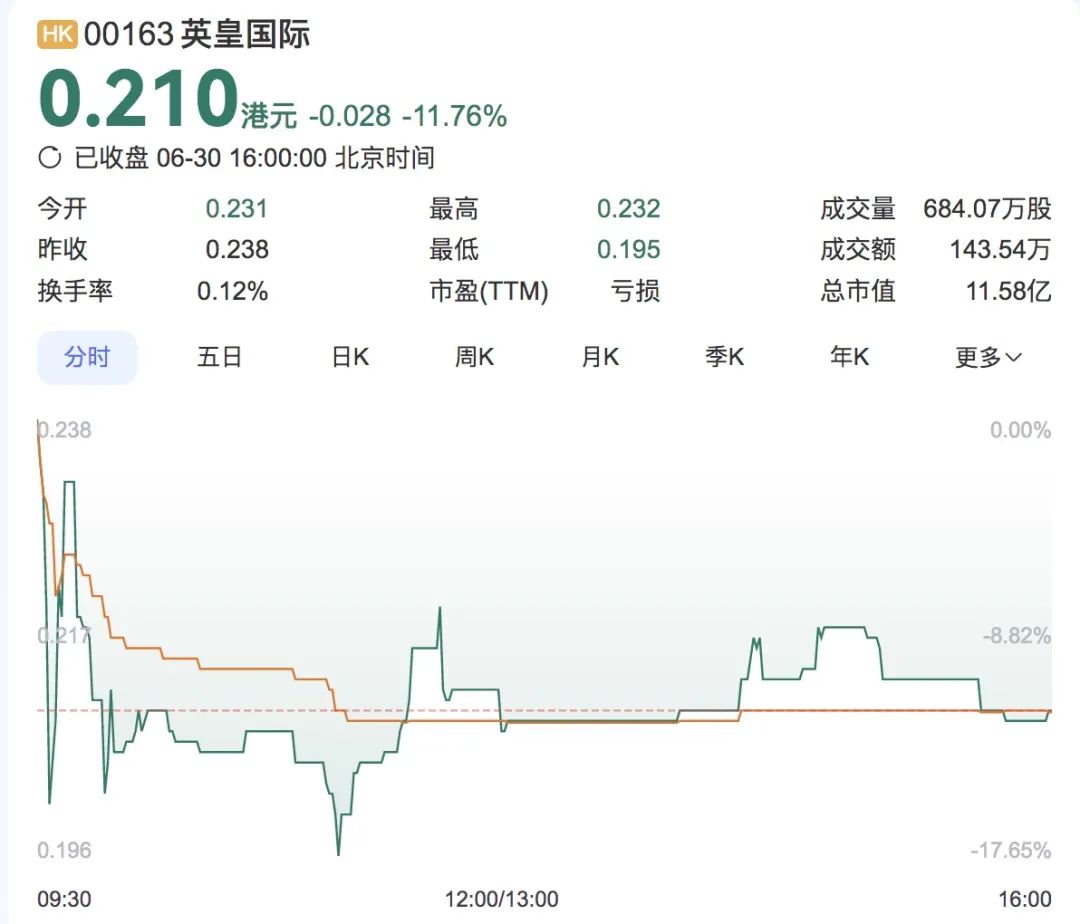Screen dimensions: 1080x924
Task: Click the 16:00 time axis label
Action: click(1025, 899)
